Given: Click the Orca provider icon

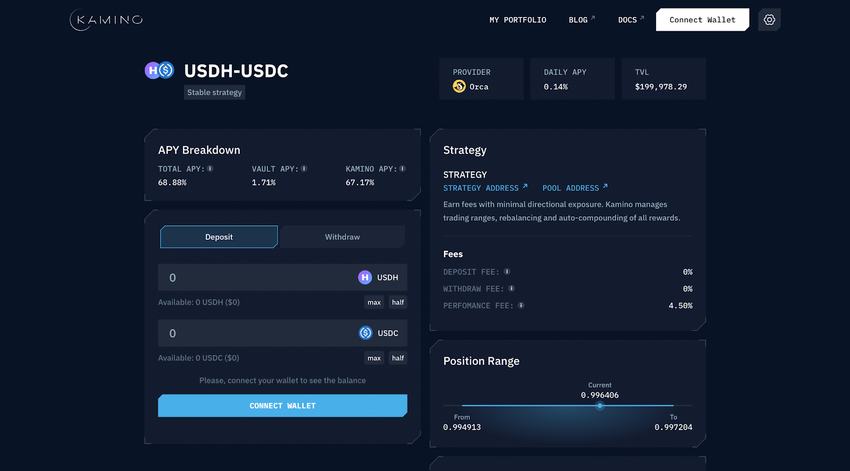Looking at the screenshot, I should pyautogui.click(x=459, y=87).
